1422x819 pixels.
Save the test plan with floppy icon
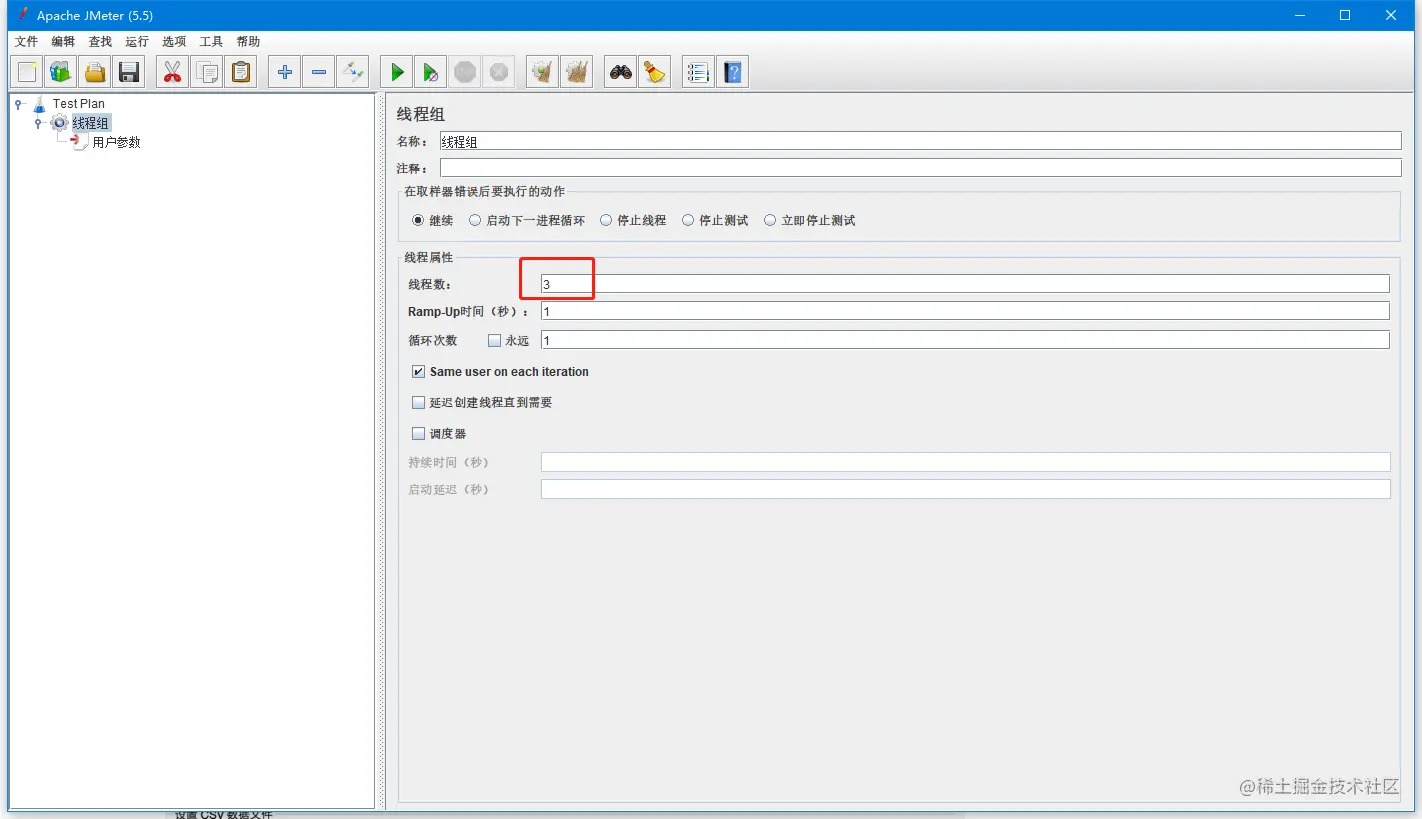click(129, 72)
